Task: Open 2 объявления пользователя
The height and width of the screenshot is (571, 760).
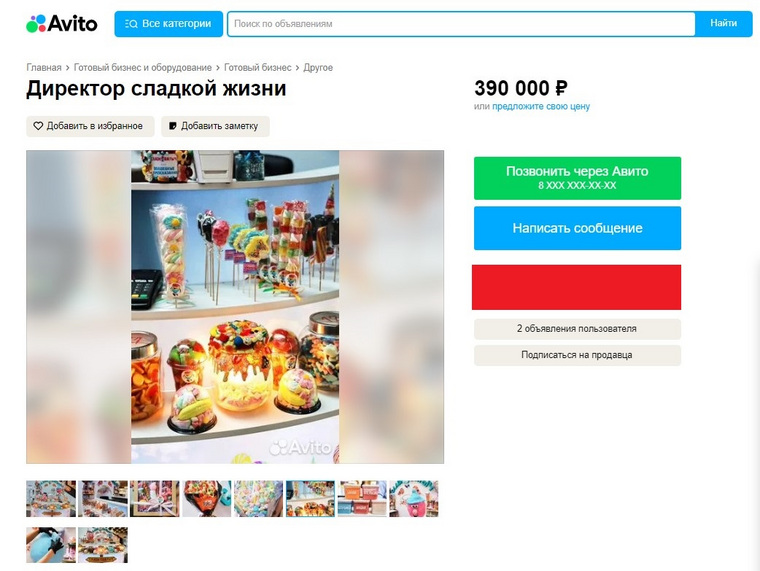Action: pyautogui.click(x=577, y=329)
